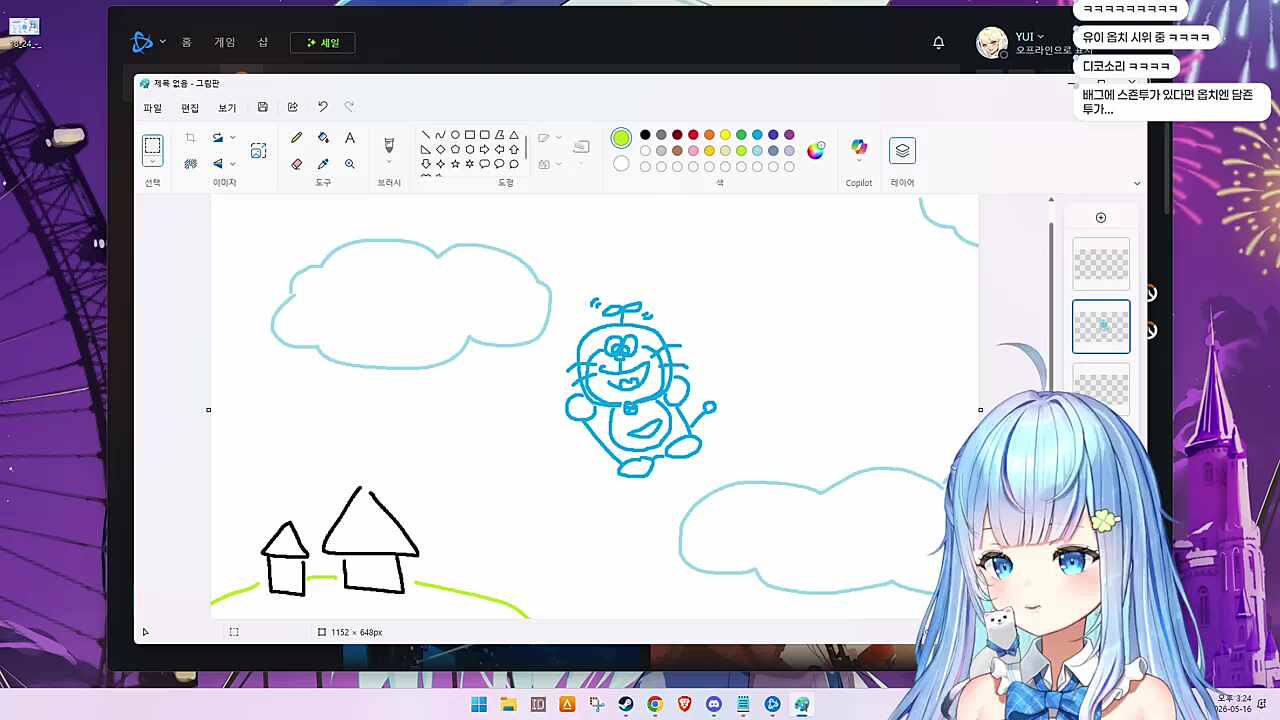The width and height of the screenshot is (1280, 720).
Task: Click the Copilot icon in Paint
Action: coord(859,148)
